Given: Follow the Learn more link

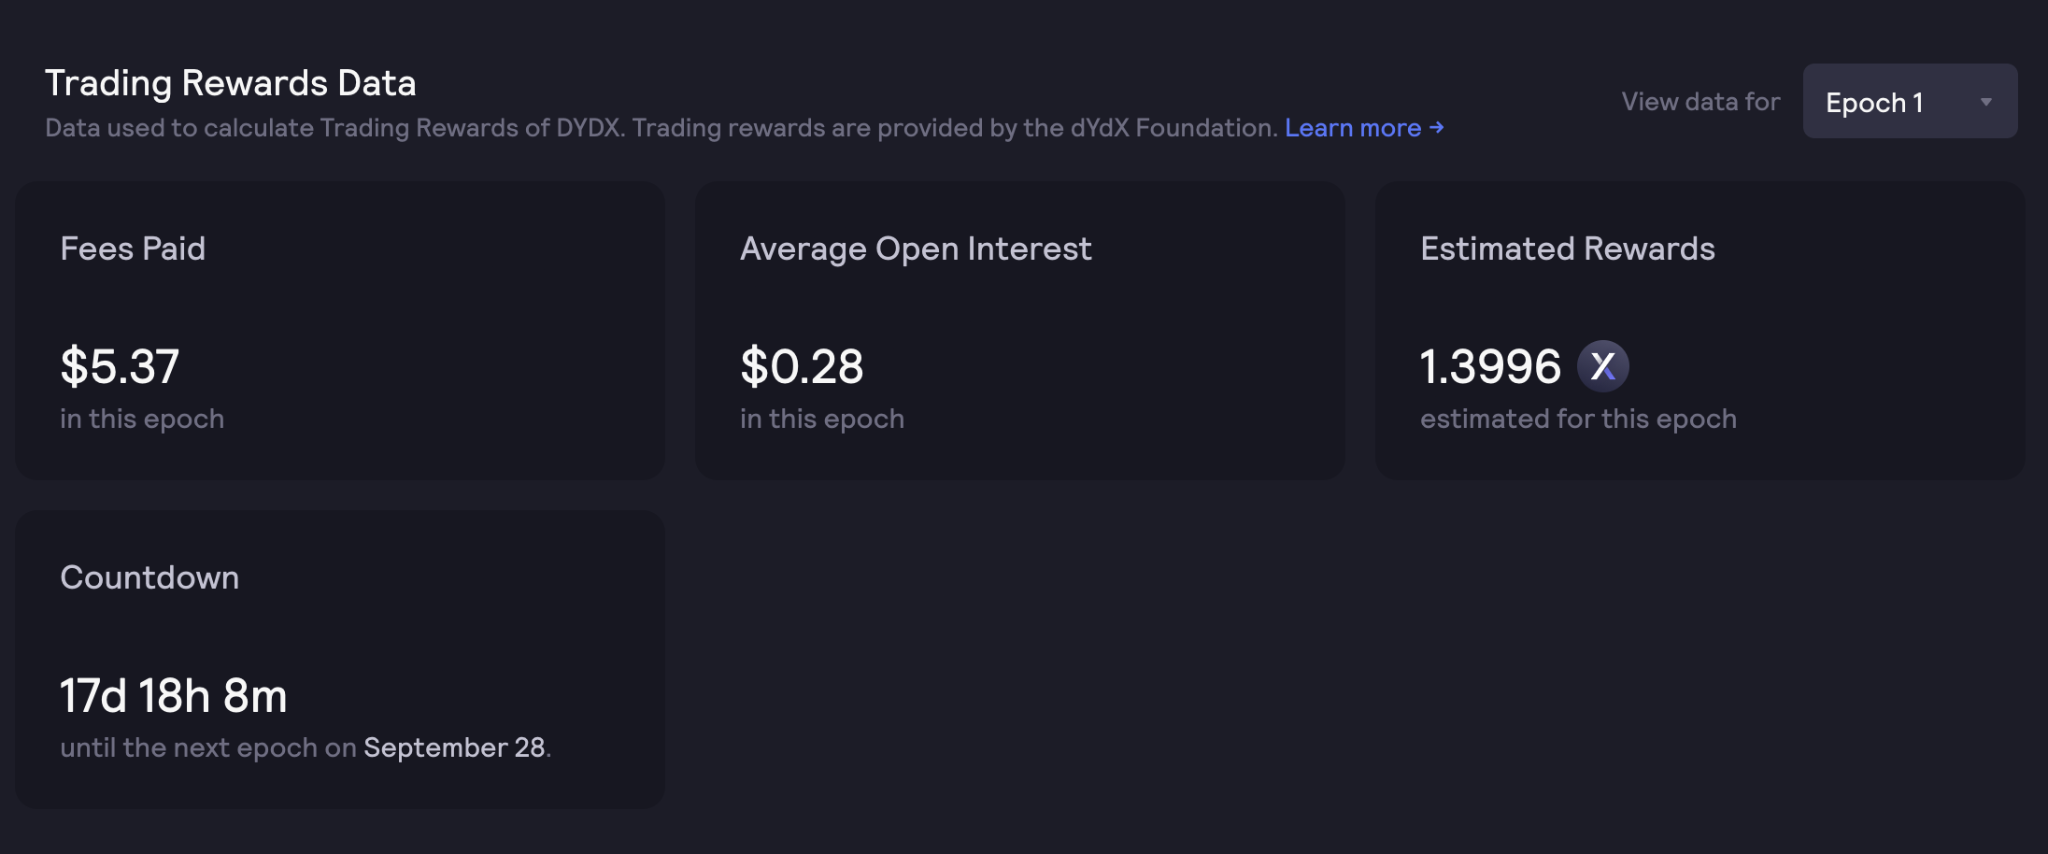Looking at the screenshot, I should (x=1352, y=128).
